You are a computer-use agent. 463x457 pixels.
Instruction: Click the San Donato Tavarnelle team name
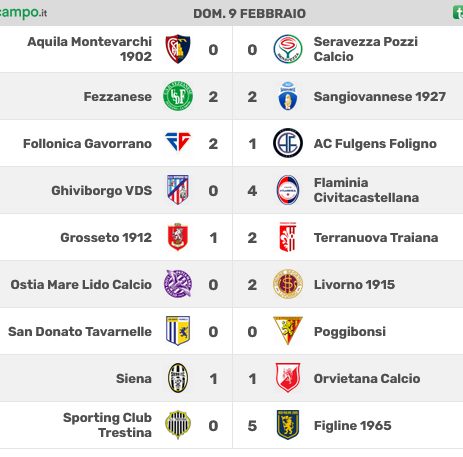pos(80,332)
